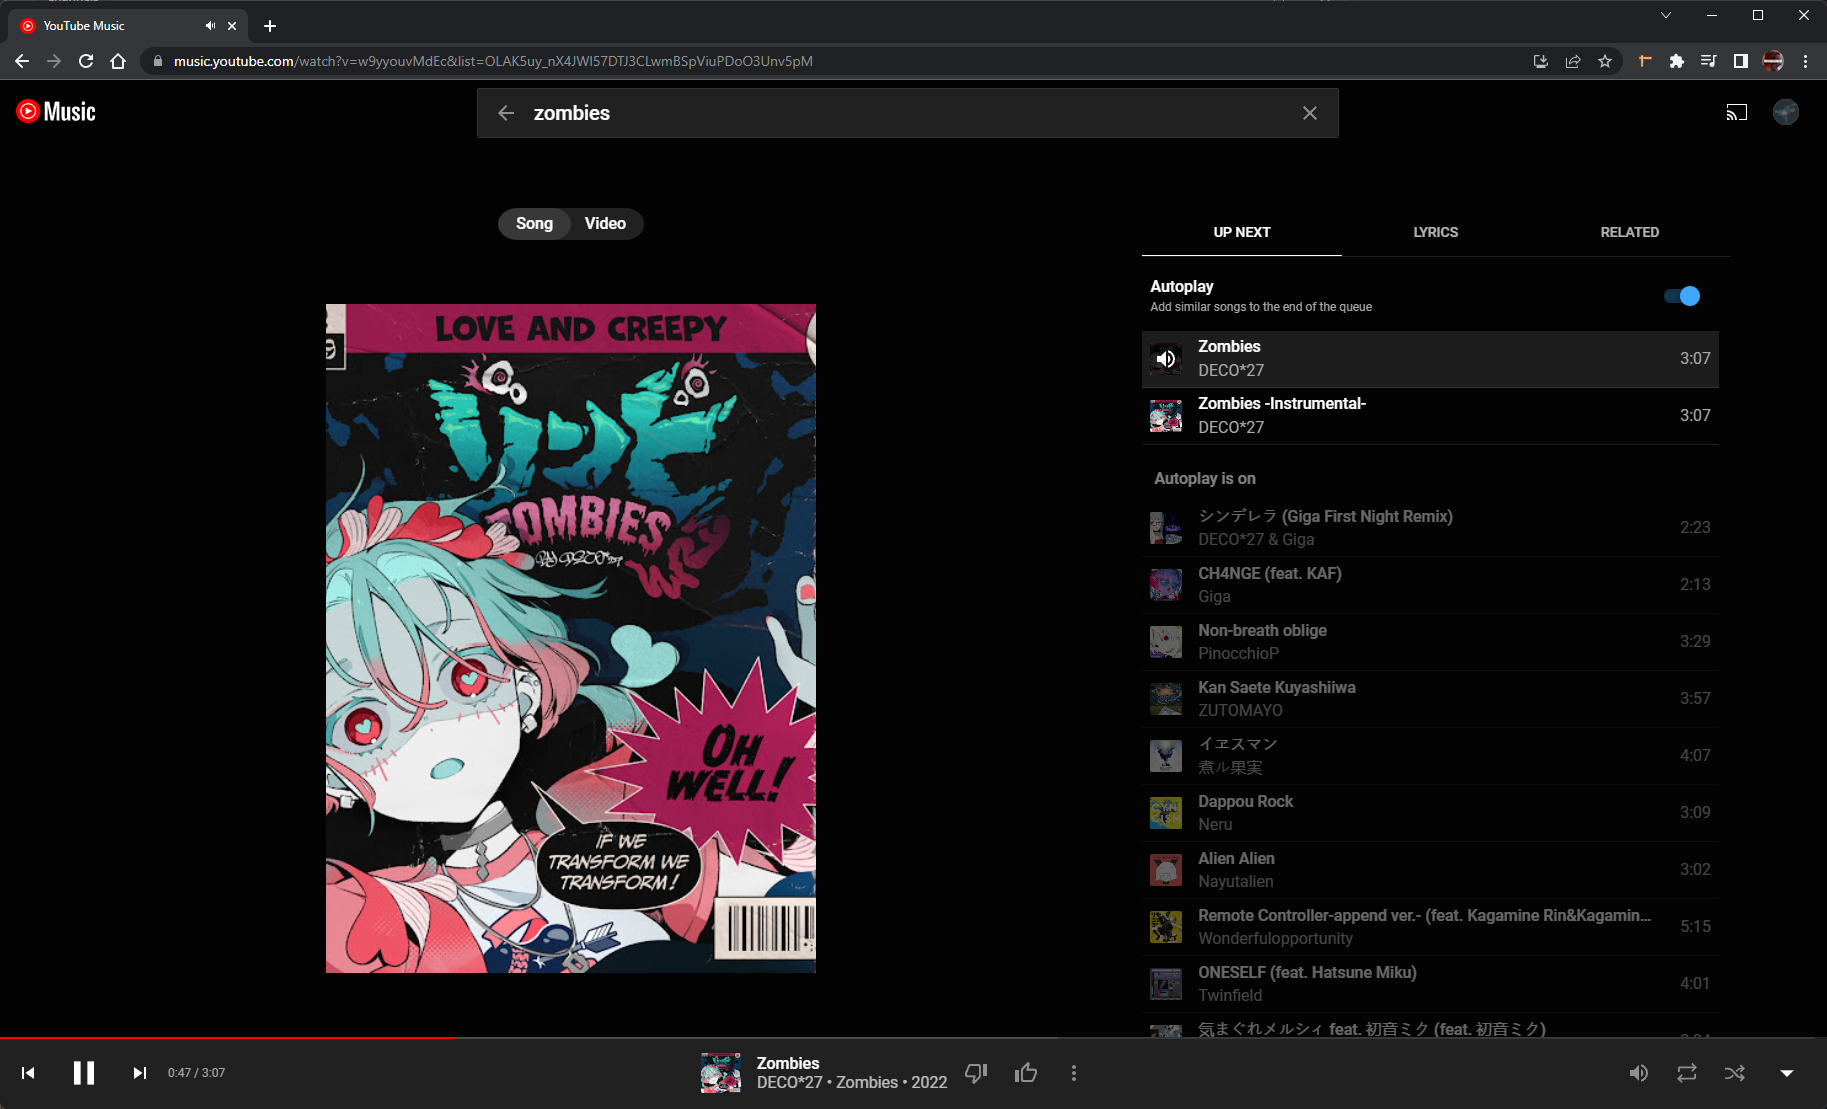Click the Zombies -Instrumental- thumbnail

tap(1166, 416)
